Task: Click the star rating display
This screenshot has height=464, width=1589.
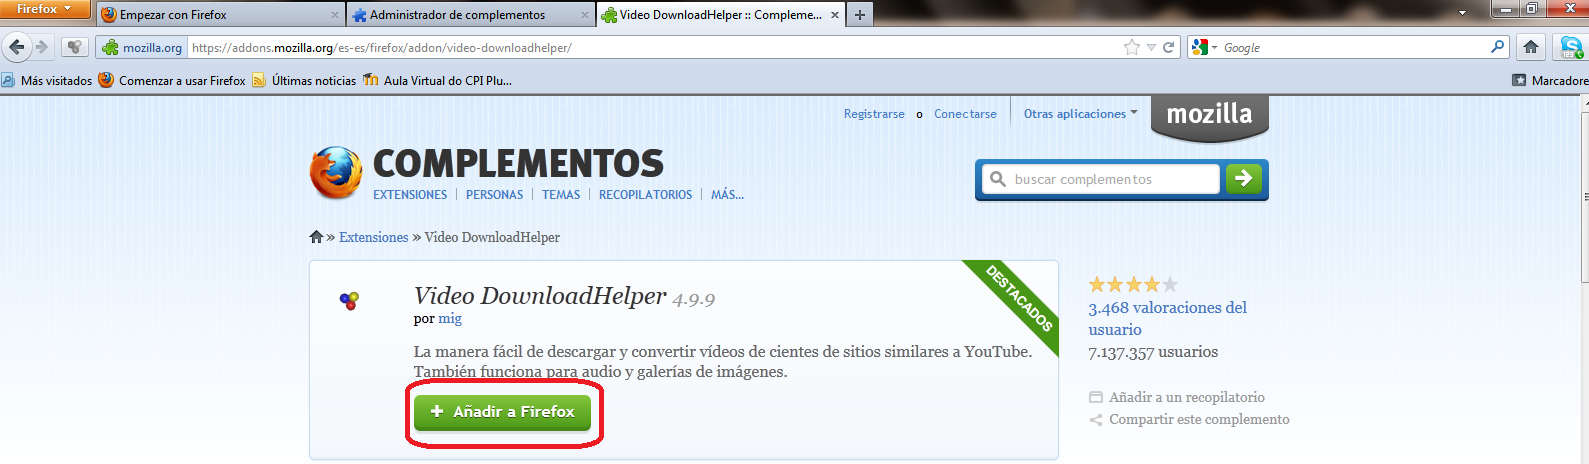Action: 1133,284
